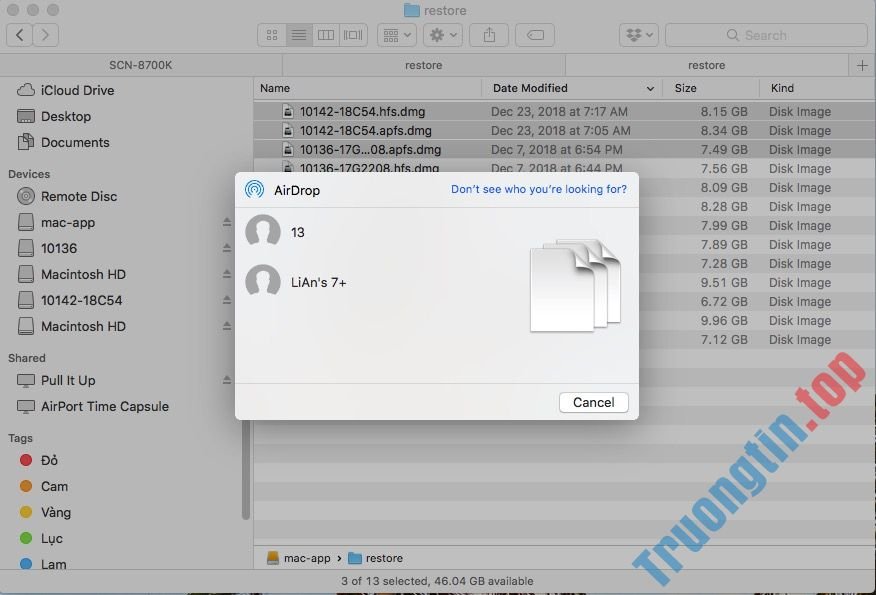
Task: Open the arrange-by grouping dropdown
Action: tap(397, 35)
